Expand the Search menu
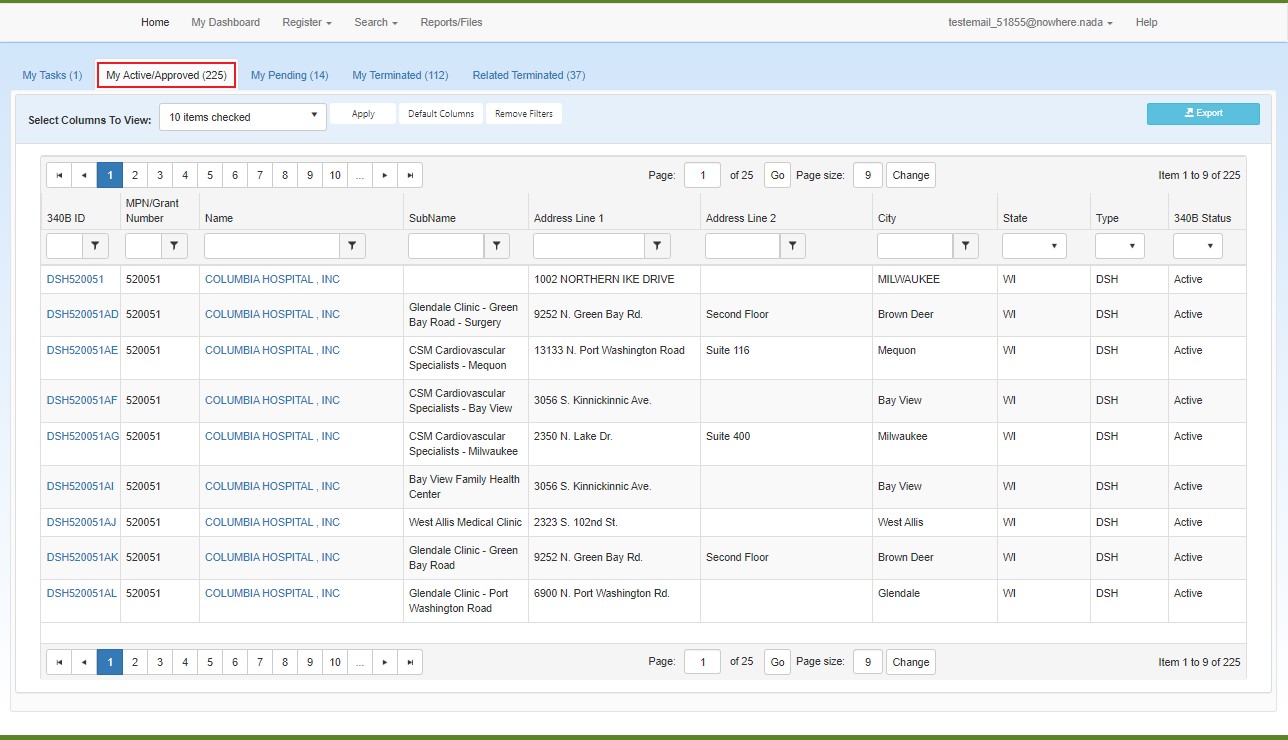 (x=376, y=22)
